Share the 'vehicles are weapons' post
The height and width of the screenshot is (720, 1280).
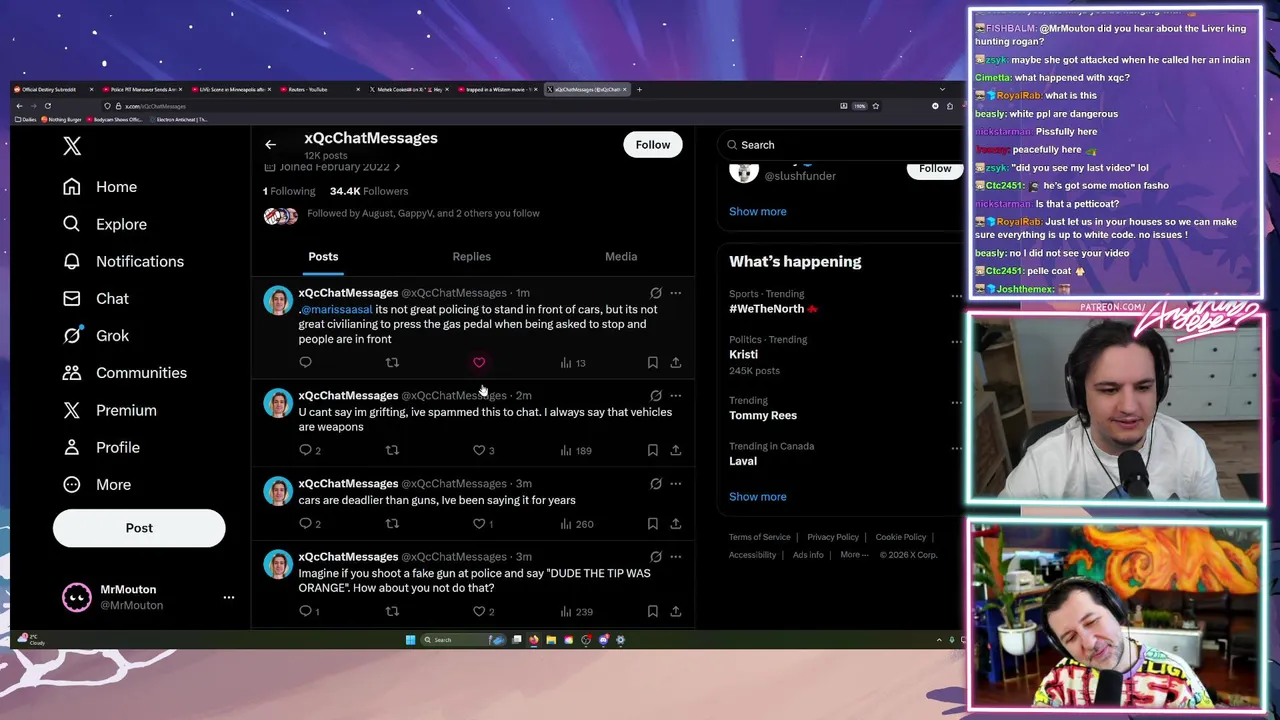(676, 450)
